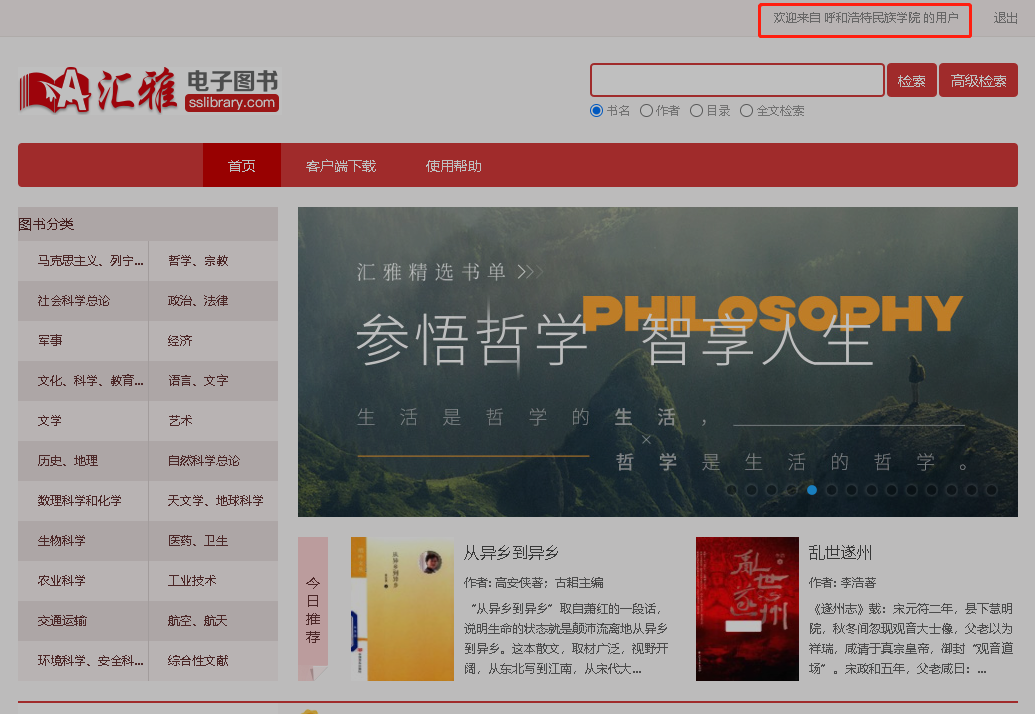Open the 工业技术 category link
The image size is (1035, 714).
[192, 581]
